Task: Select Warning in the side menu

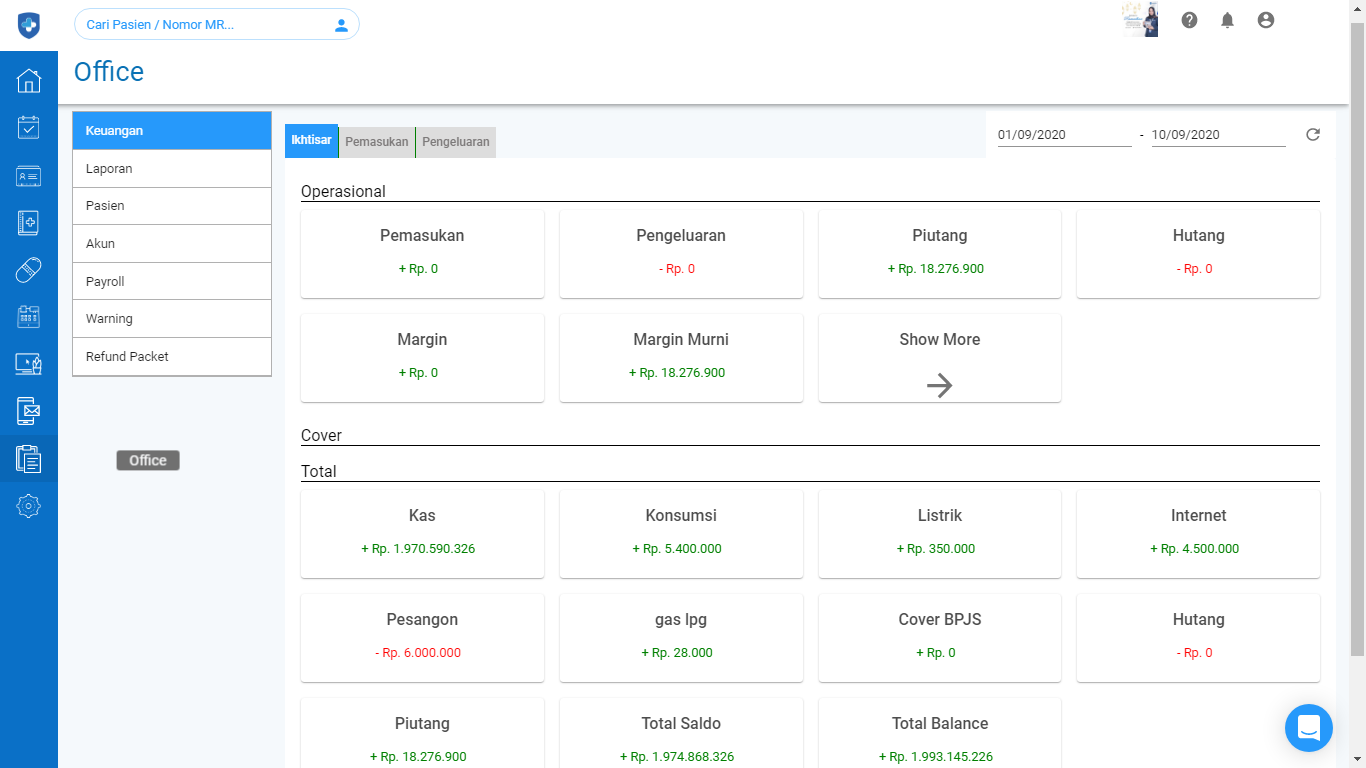Action: (x=172, y=319)
